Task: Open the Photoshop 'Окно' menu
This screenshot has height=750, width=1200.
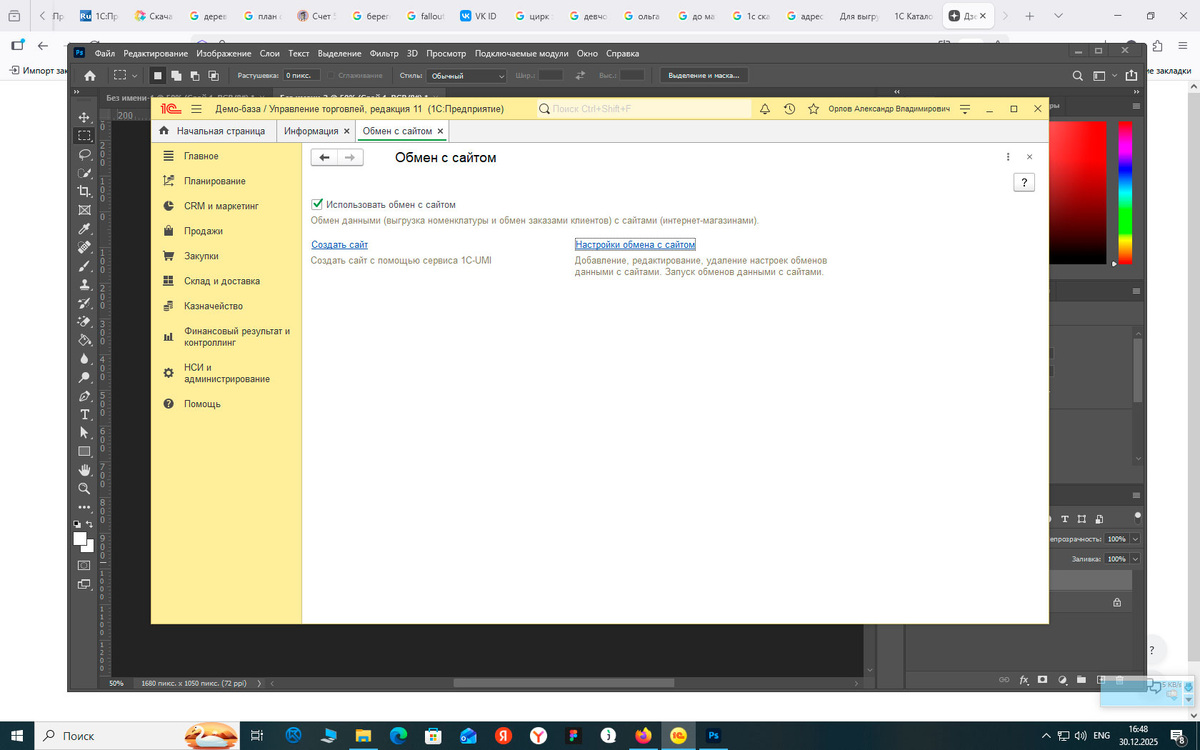Action: click(x=588, y=53)
